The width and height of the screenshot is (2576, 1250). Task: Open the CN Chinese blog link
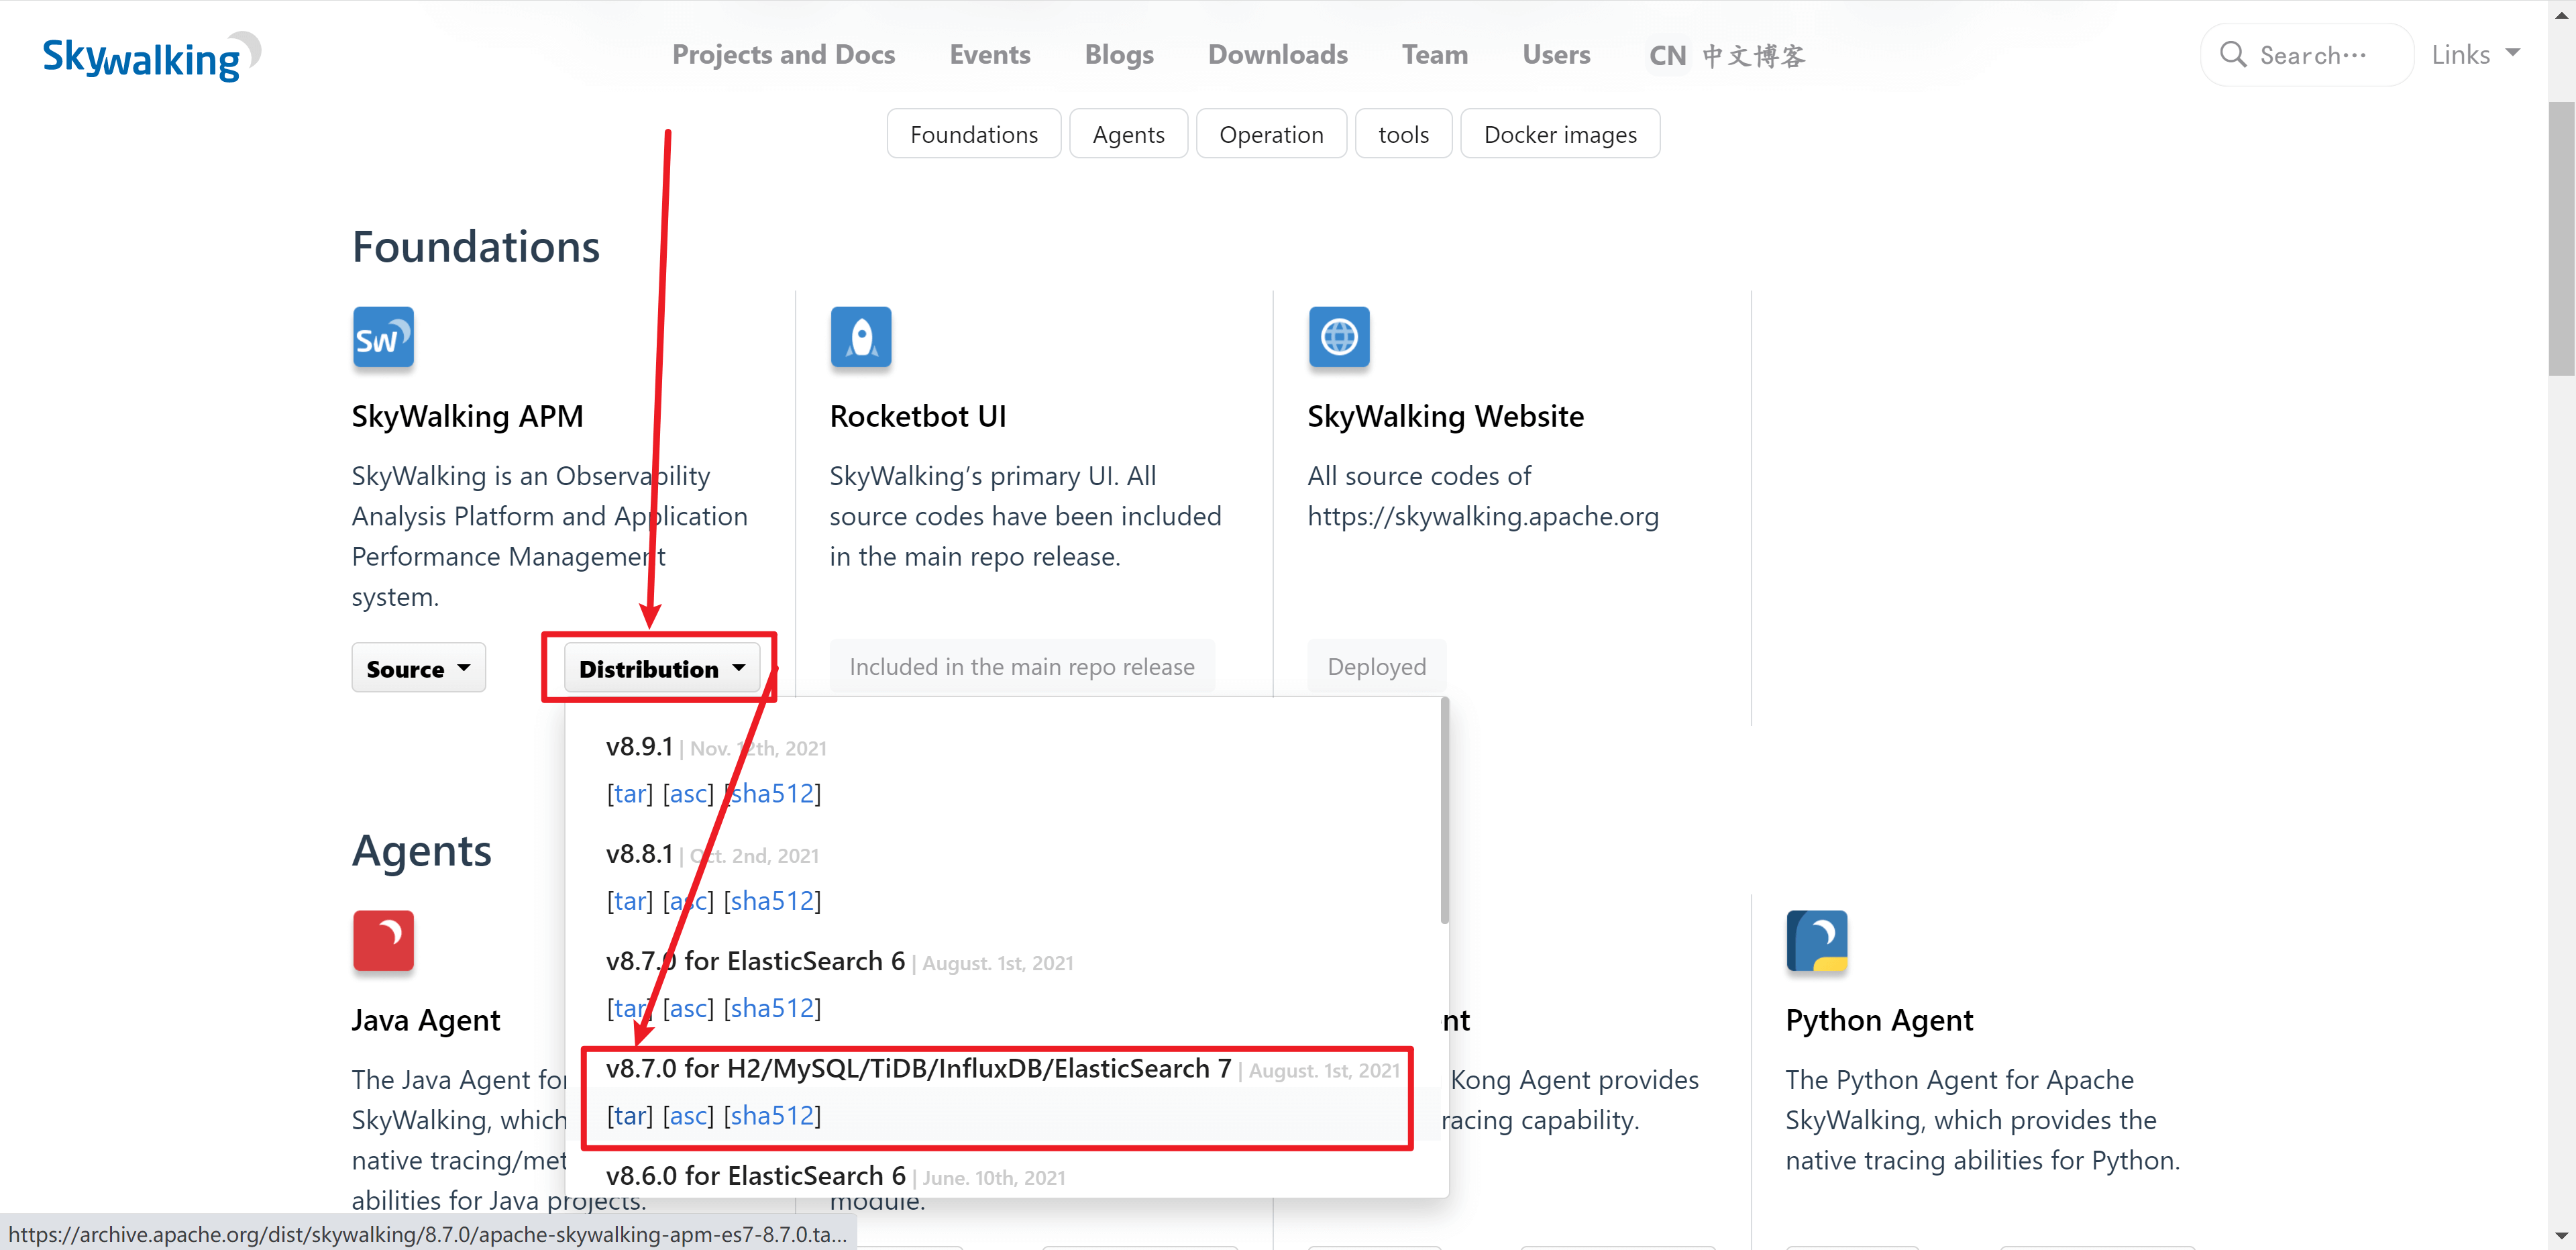pos(1726,55)
